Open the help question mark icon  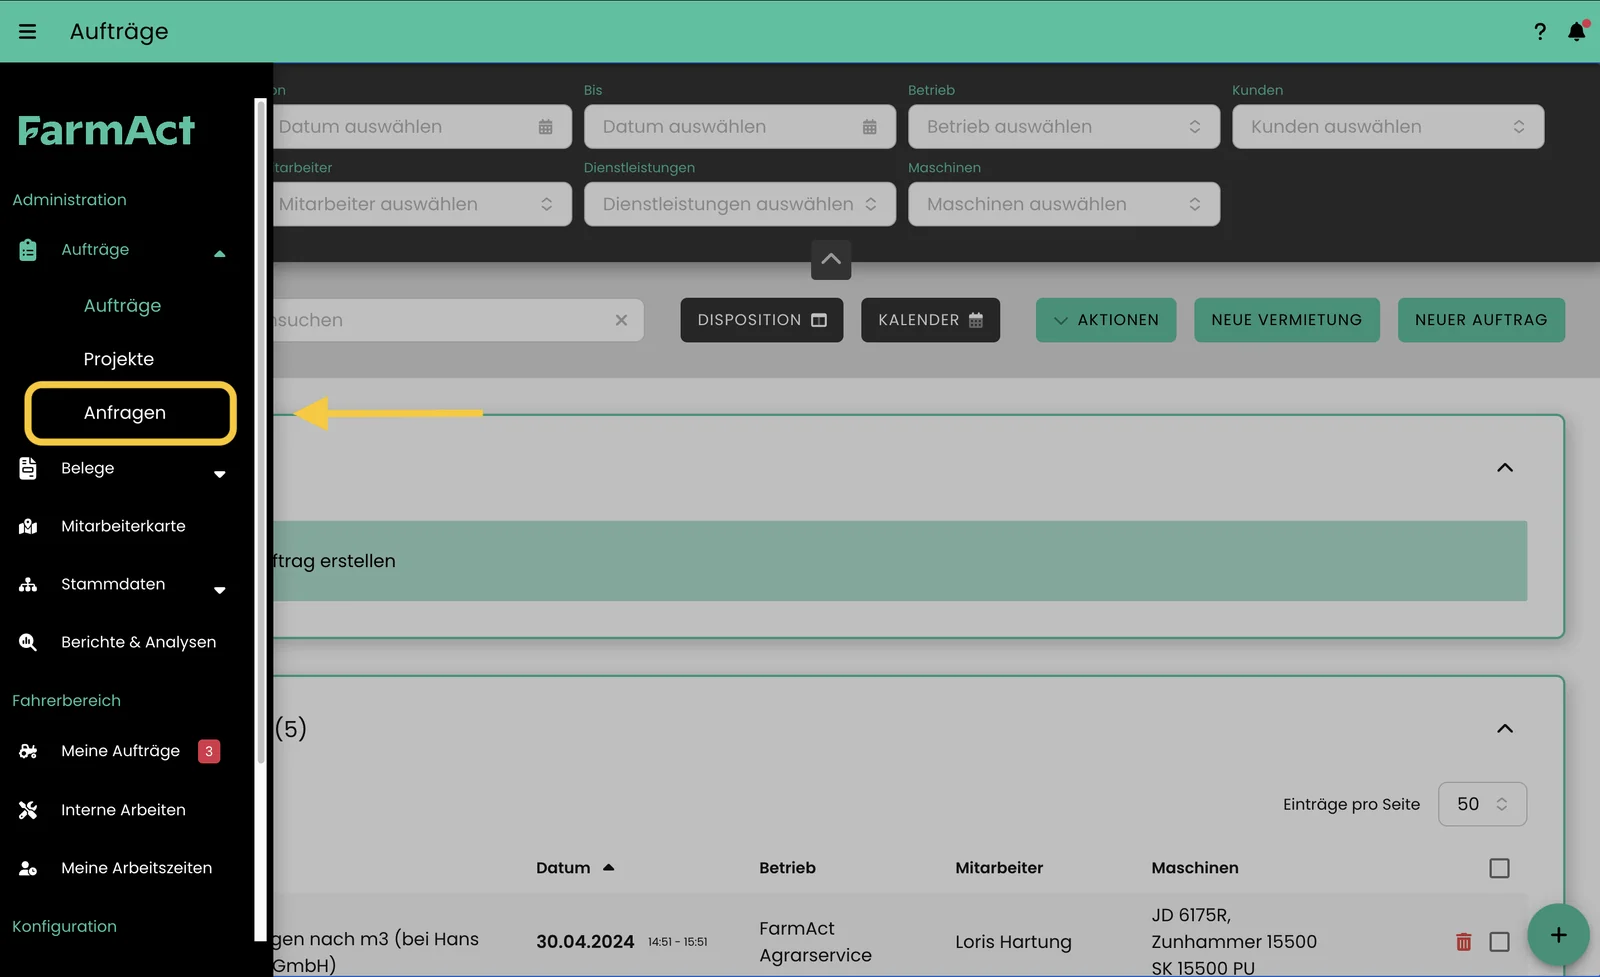1540,32
